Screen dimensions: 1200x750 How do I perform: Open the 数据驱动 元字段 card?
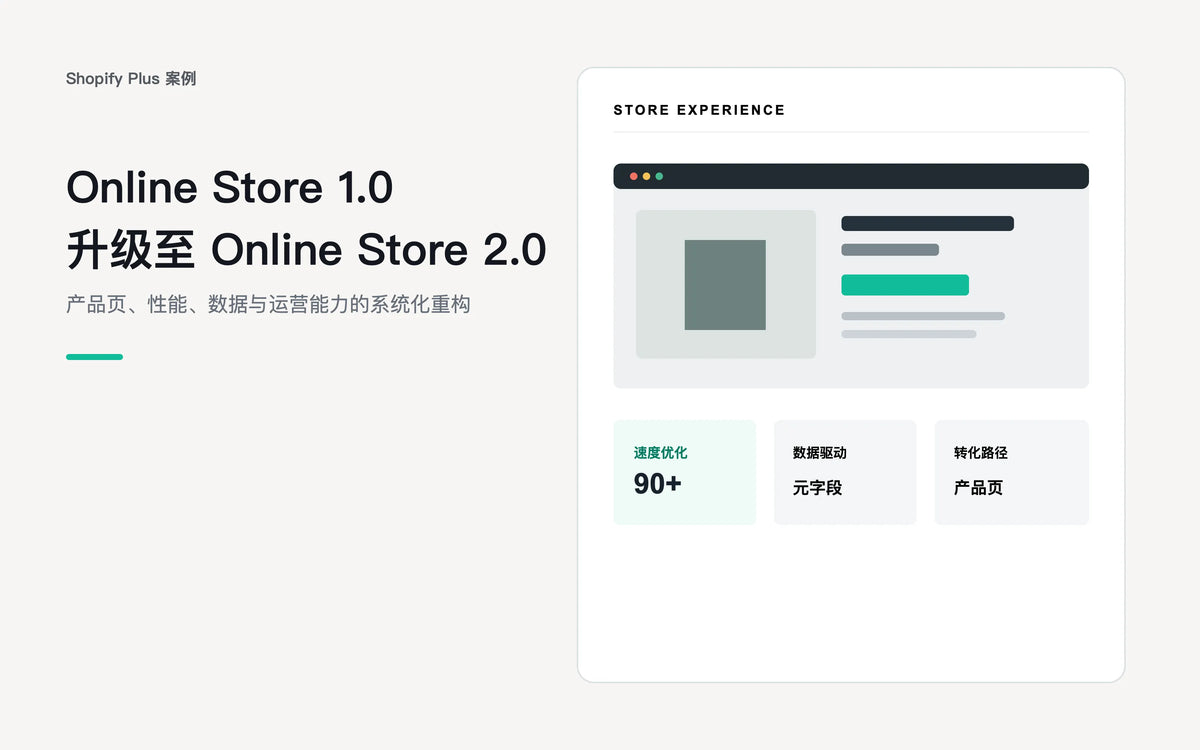coord(845,472)
